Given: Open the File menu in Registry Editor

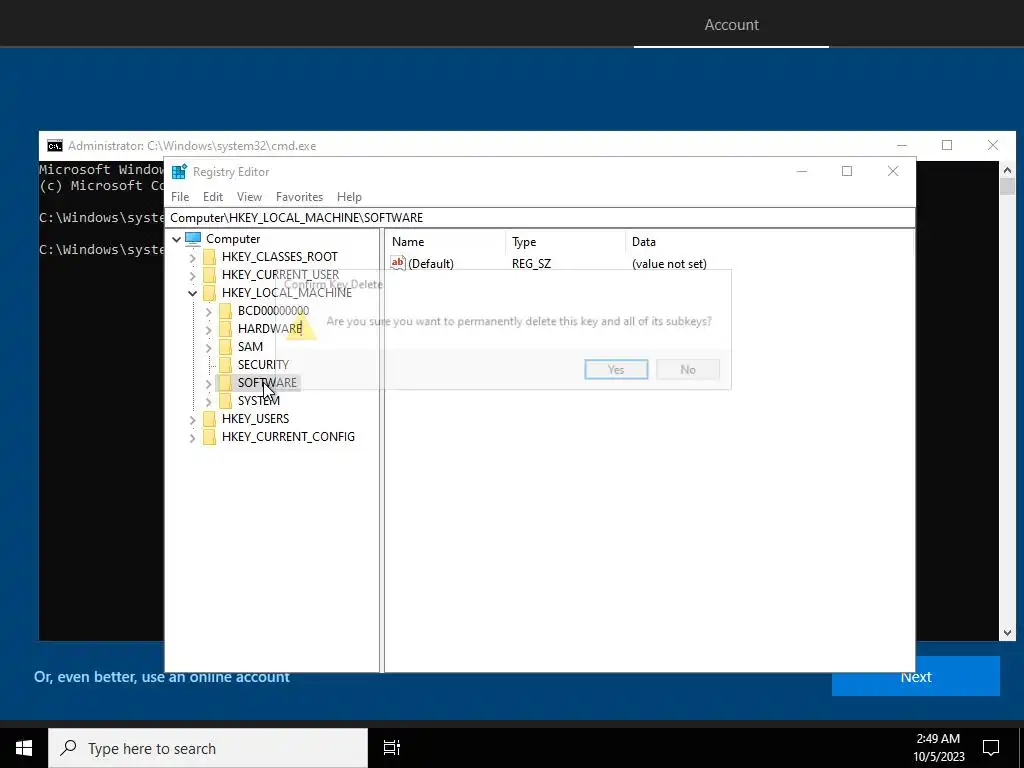Looking at the screenshot, I should (x=180, y=197).
